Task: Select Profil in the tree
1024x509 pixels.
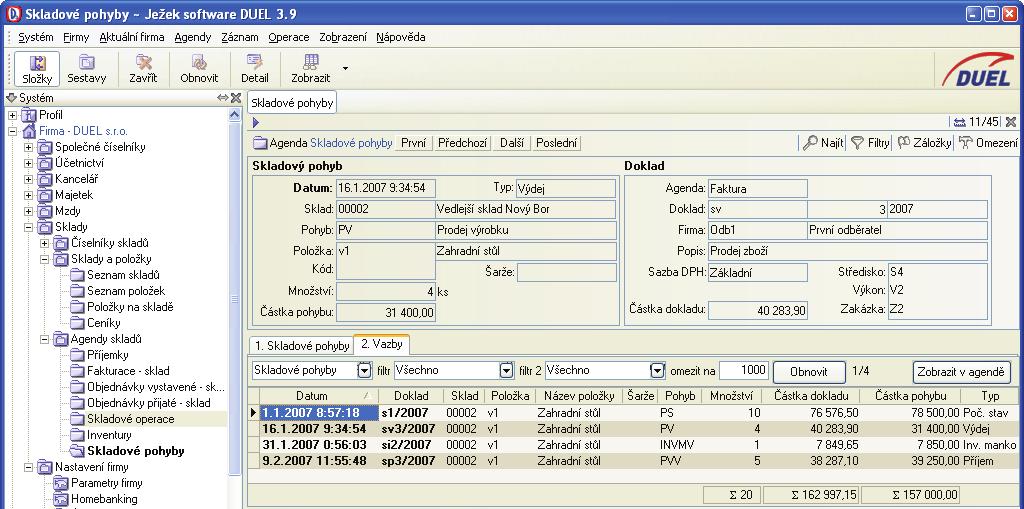Action: [50, 115]
